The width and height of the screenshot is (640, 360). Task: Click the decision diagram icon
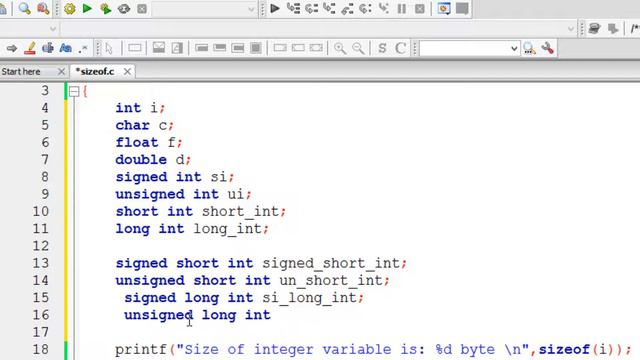[159, 48]
